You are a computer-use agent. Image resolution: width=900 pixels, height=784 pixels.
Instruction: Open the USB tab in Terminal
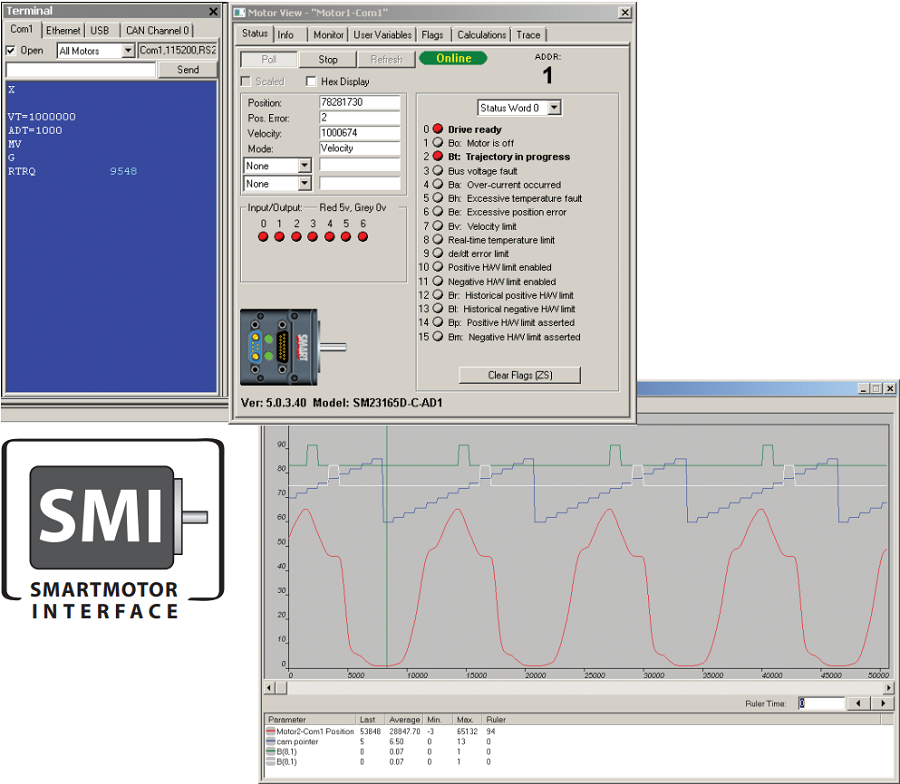[100, 30]
